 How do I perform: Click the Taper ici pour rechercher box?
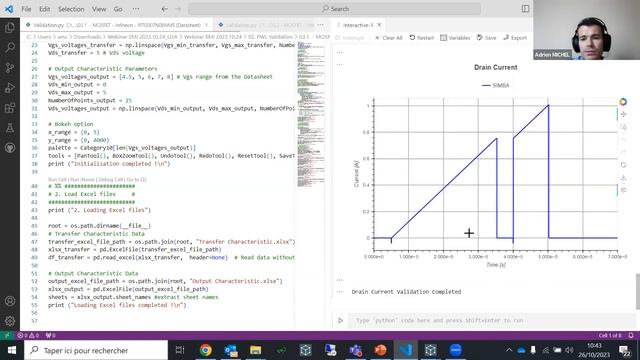pyautogui.click(x=96, y=350)
